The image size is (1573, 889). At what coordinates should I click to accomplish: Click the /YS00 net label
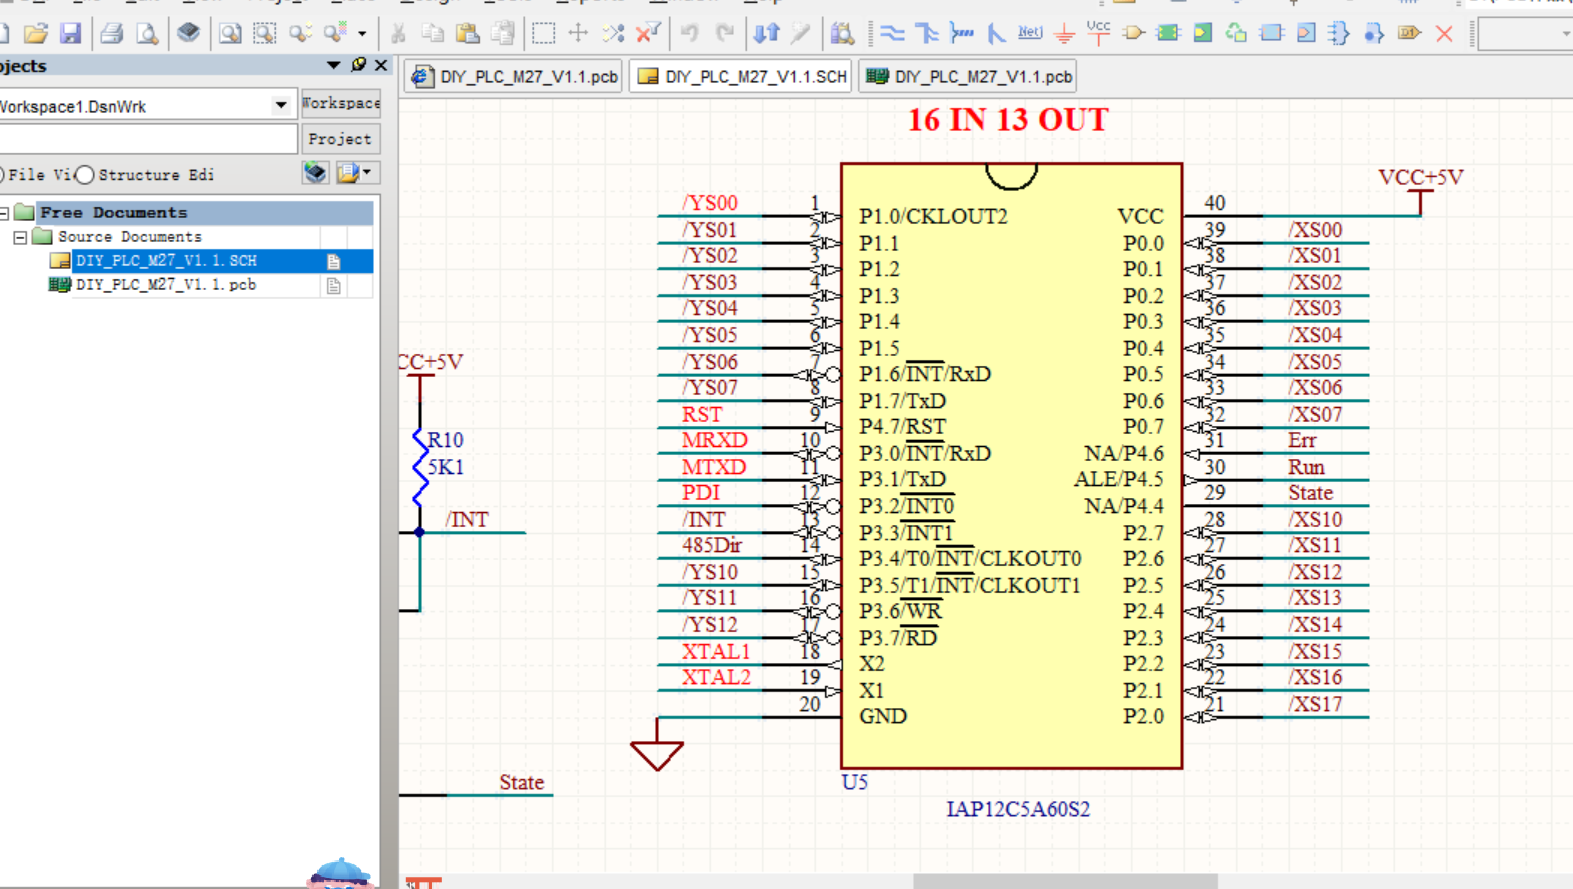pyautogui.click(x=709, y=203)
